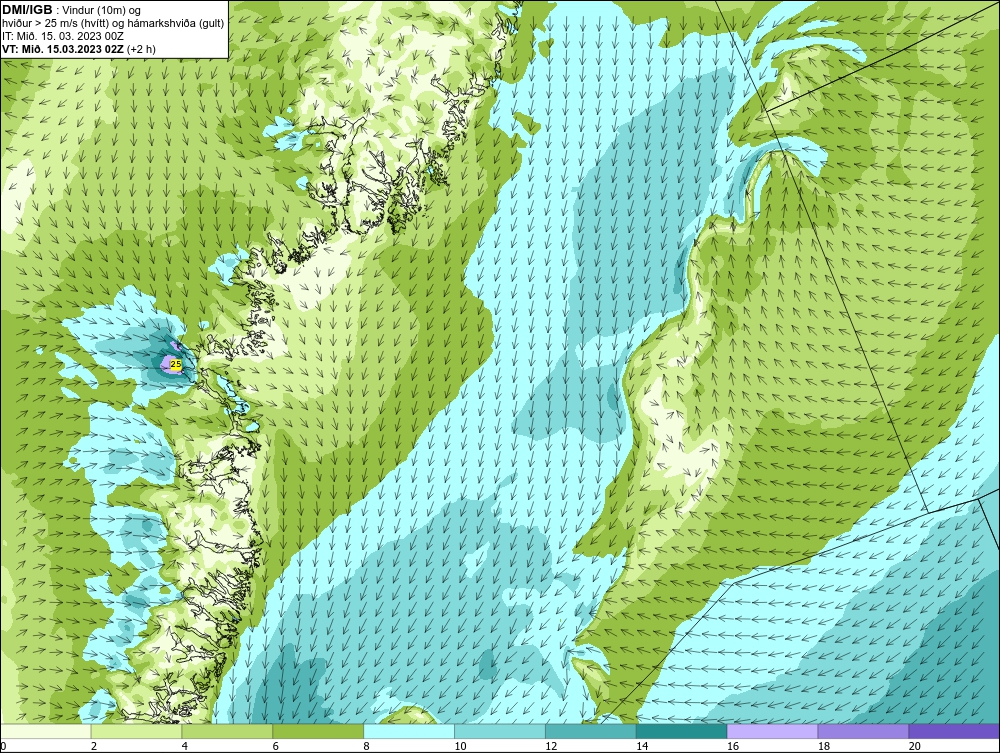This screenshot has width=1000, height=753.
Task: Select the above 20 m/s legend color
Action: [x=954, y=731]
